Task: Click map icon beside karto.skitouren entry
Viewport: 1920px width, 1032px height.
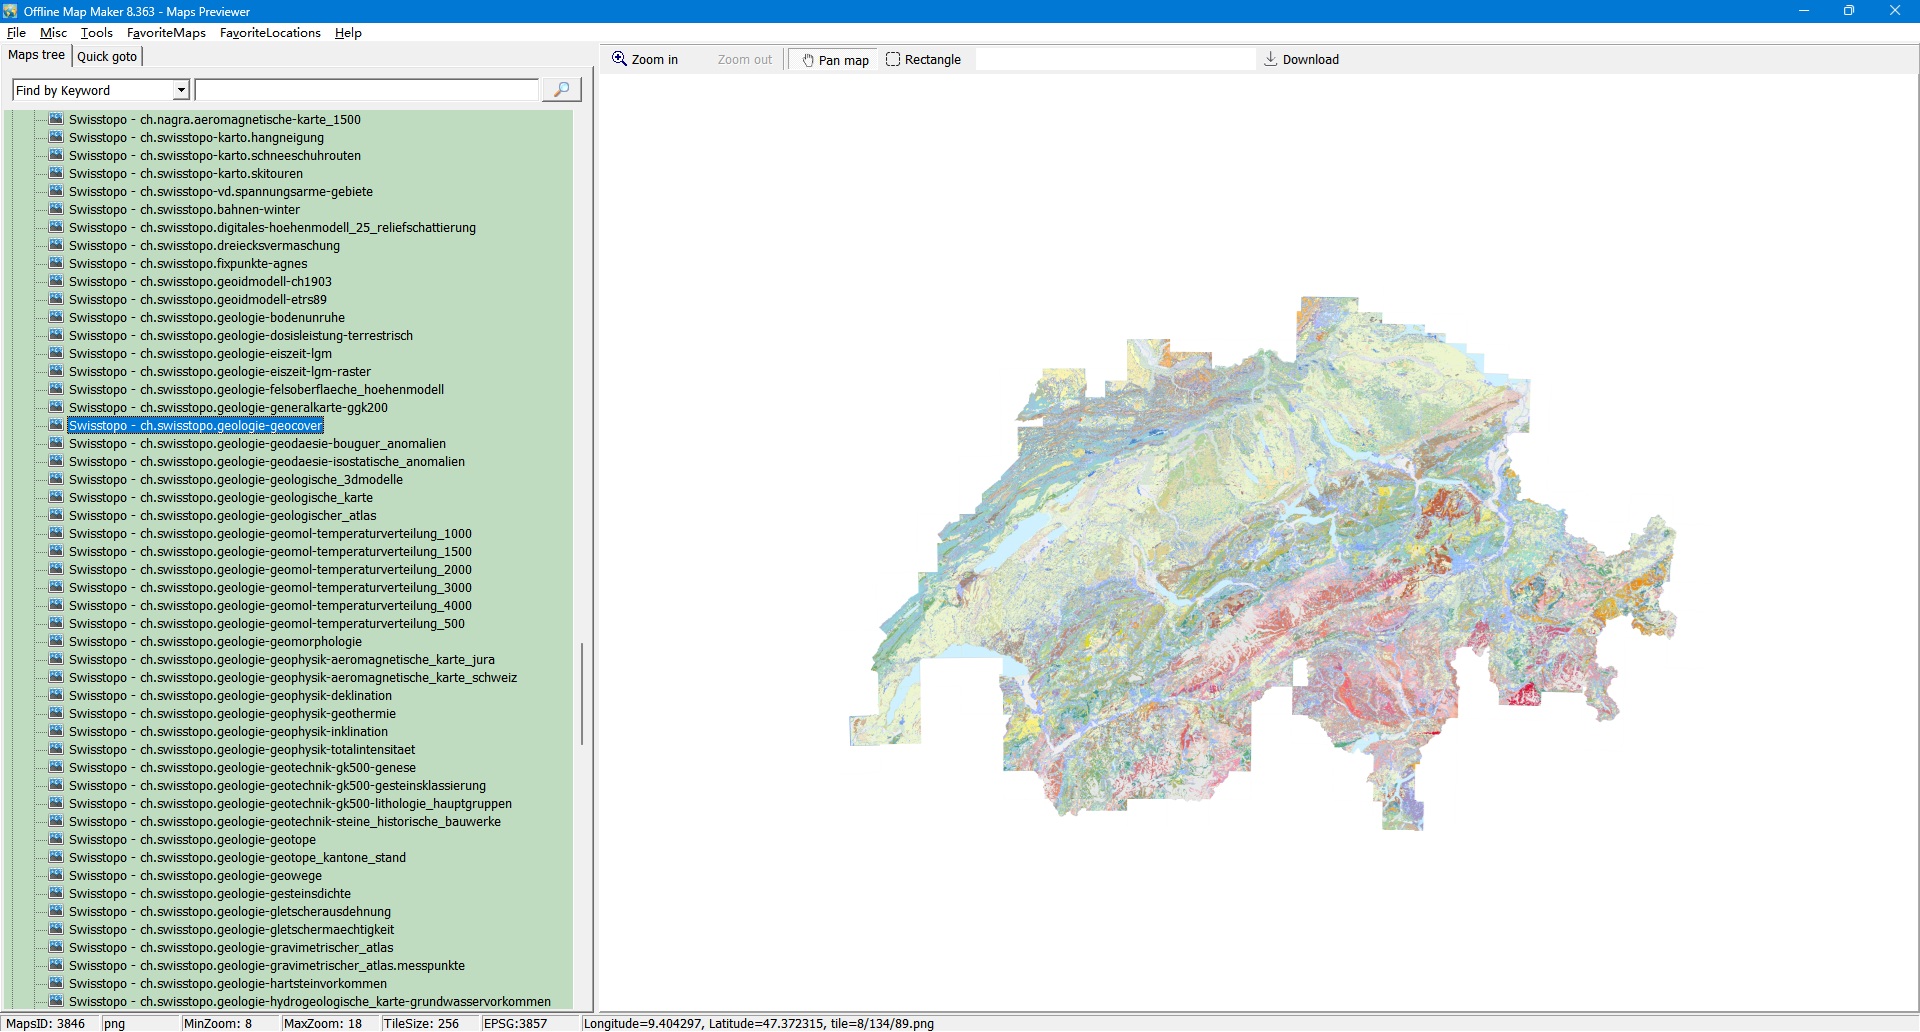Action: 56,173
